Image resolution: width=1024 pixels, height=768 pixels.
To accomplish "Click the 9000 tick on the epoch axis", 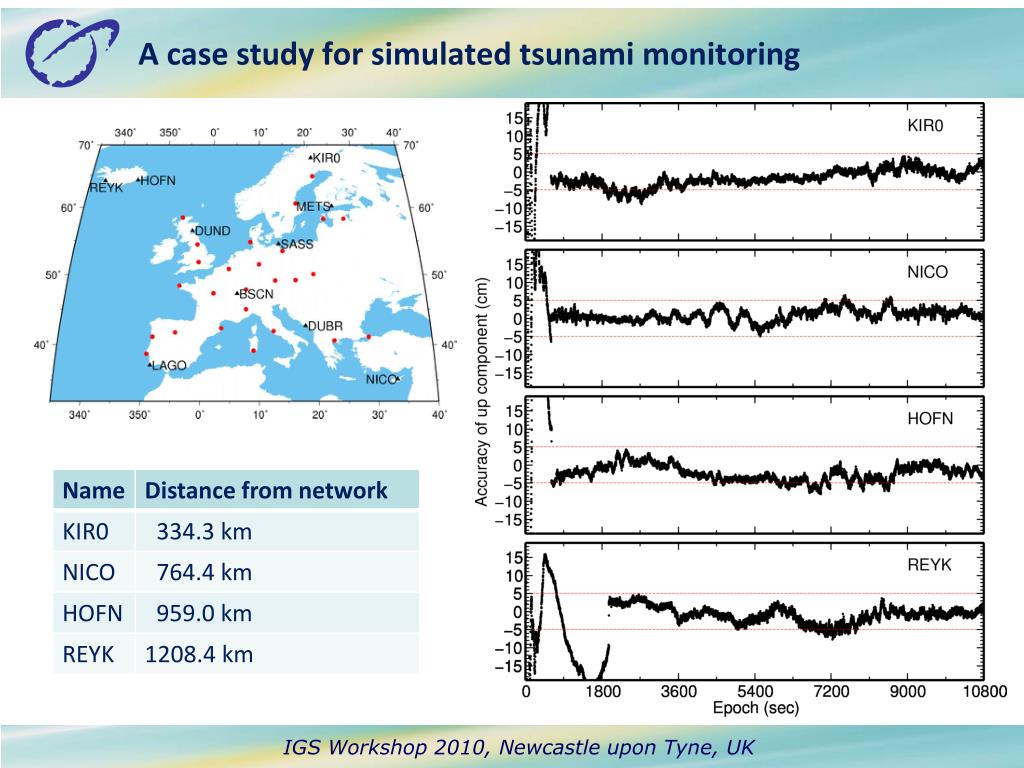I will pyautogui.click(x=908, y=692).
